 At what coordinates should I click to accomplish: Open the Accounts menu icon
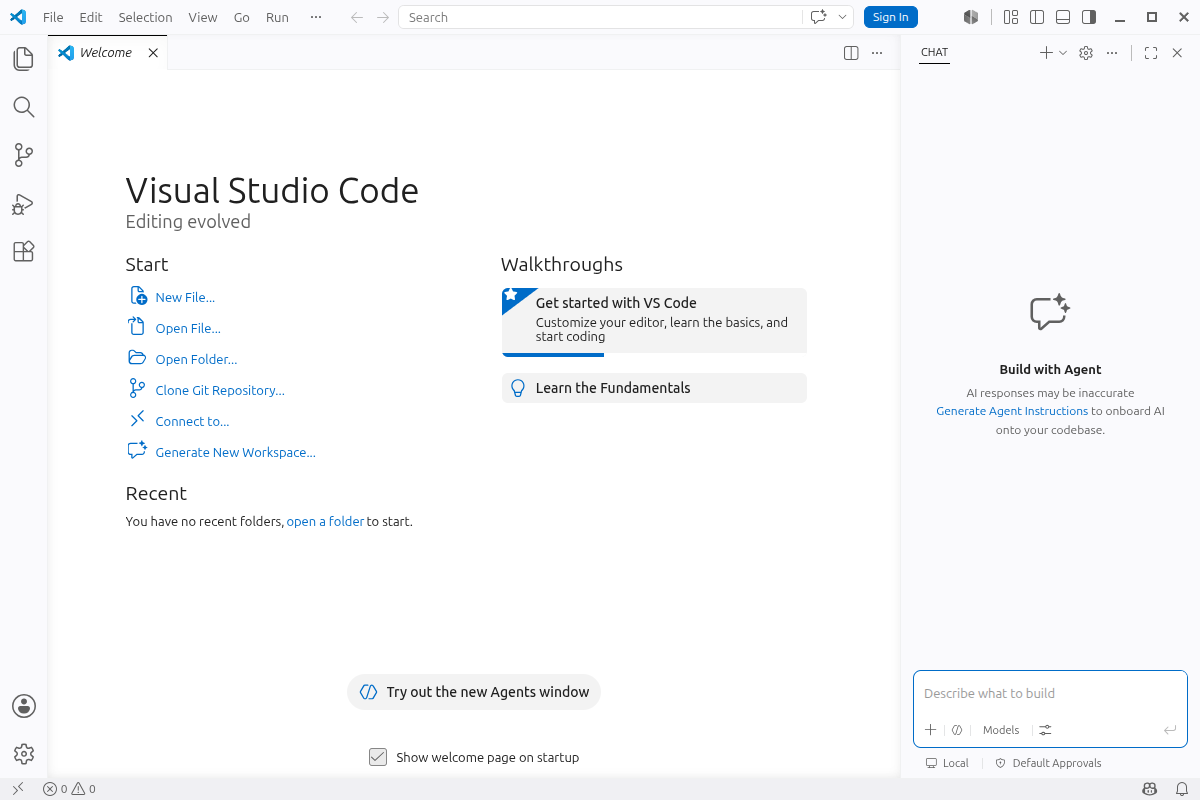24,706
